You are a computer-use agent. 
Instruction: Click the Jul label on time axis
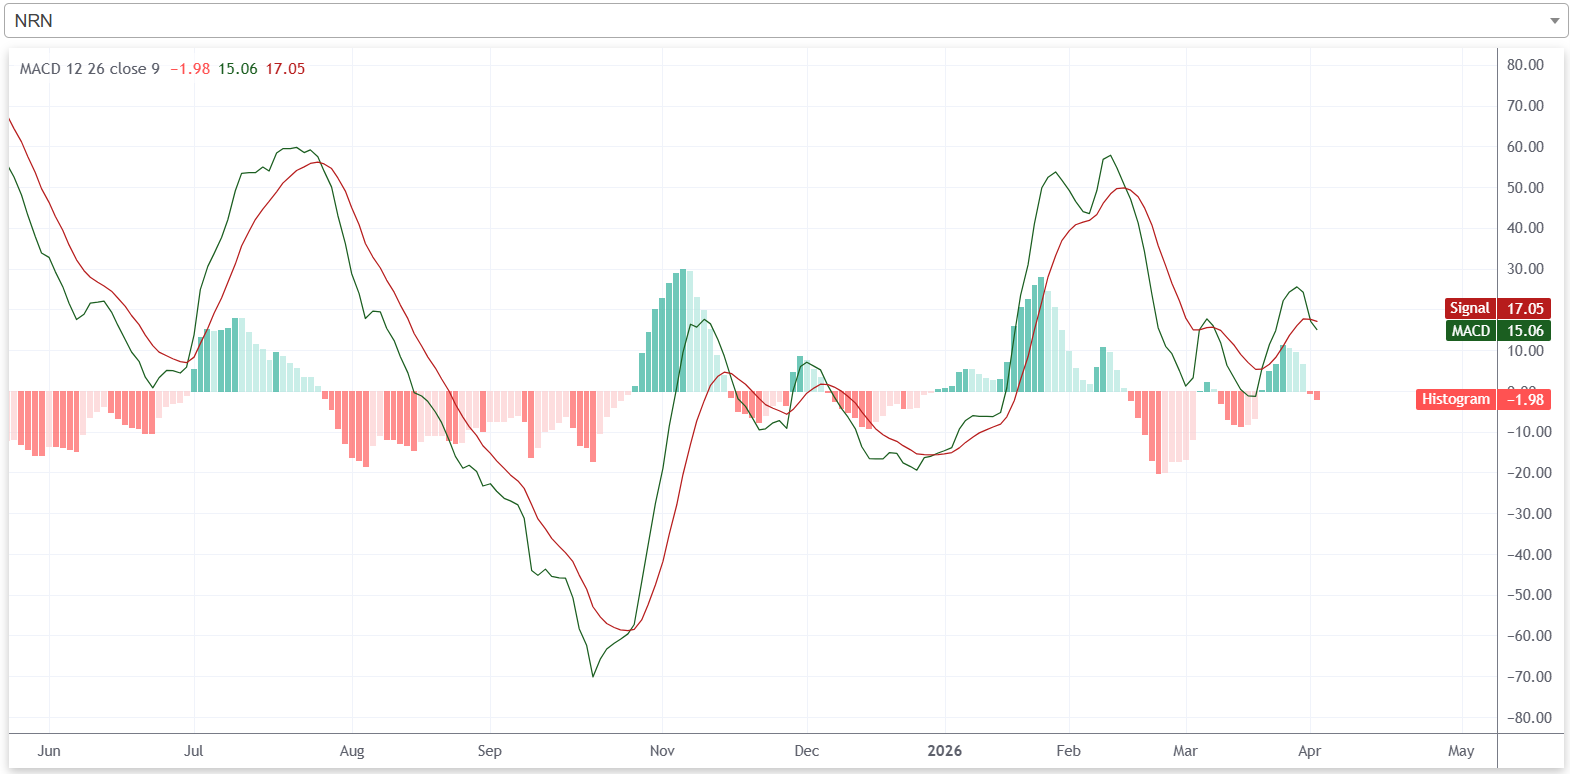click(193, 751)
